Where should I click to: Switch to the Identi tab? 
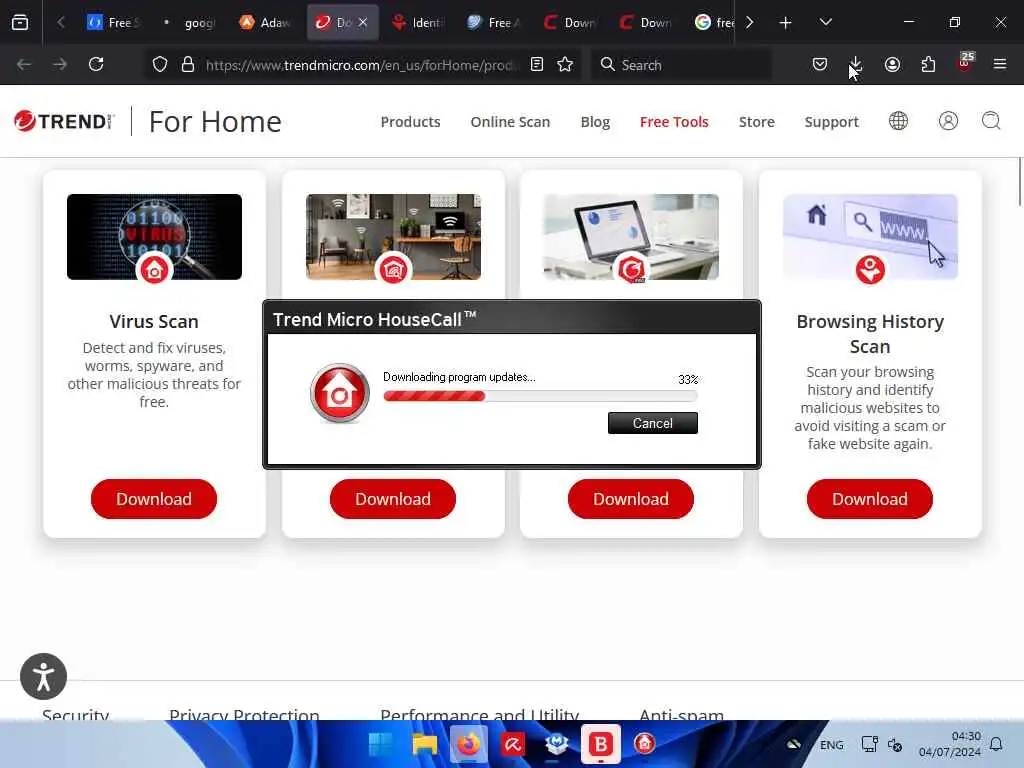[418, 23]
